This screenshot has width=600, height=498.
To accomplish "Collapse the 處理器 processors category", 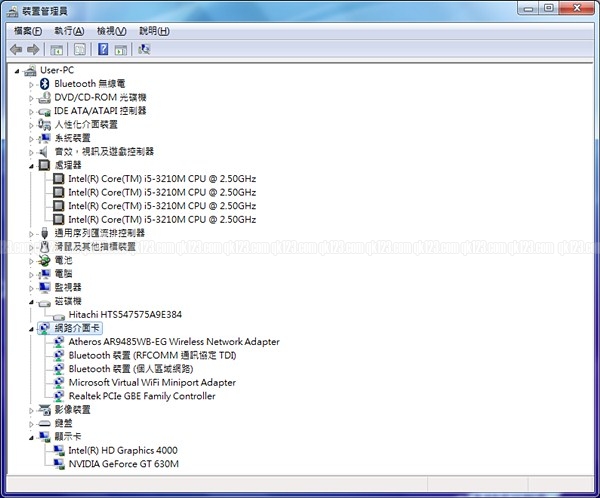I will (32, 165).
